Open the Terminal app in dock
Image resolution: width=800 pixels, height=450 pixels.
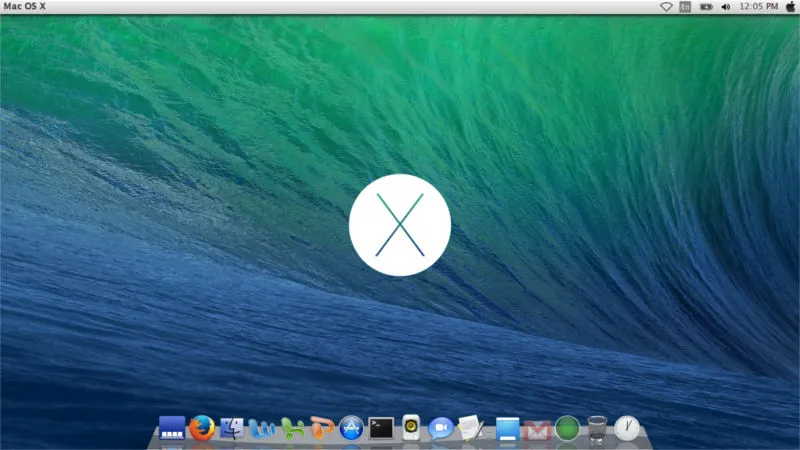381,428
